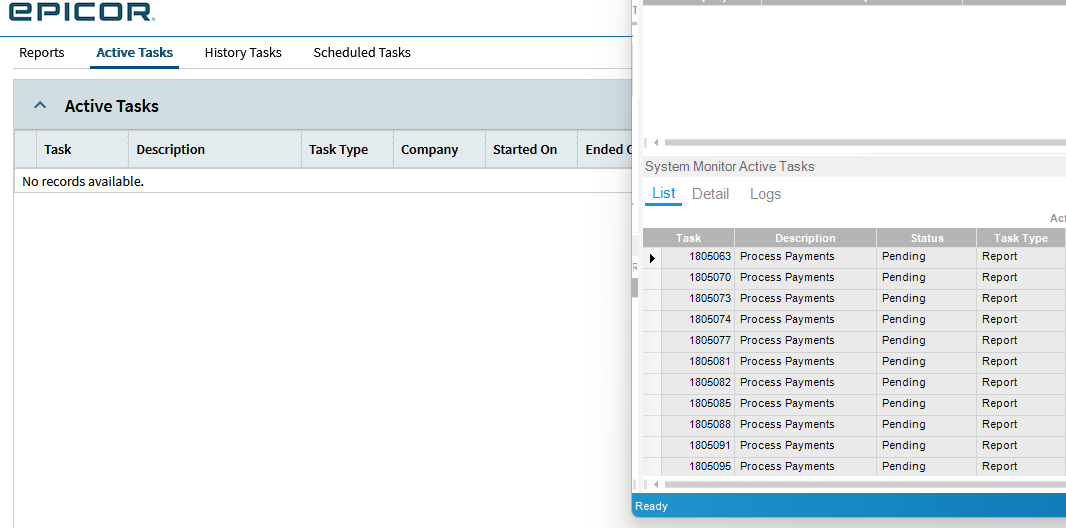Sort by Description column in Epicor grid
This screenshot has height=528, width=1066.
coord(215,149)
